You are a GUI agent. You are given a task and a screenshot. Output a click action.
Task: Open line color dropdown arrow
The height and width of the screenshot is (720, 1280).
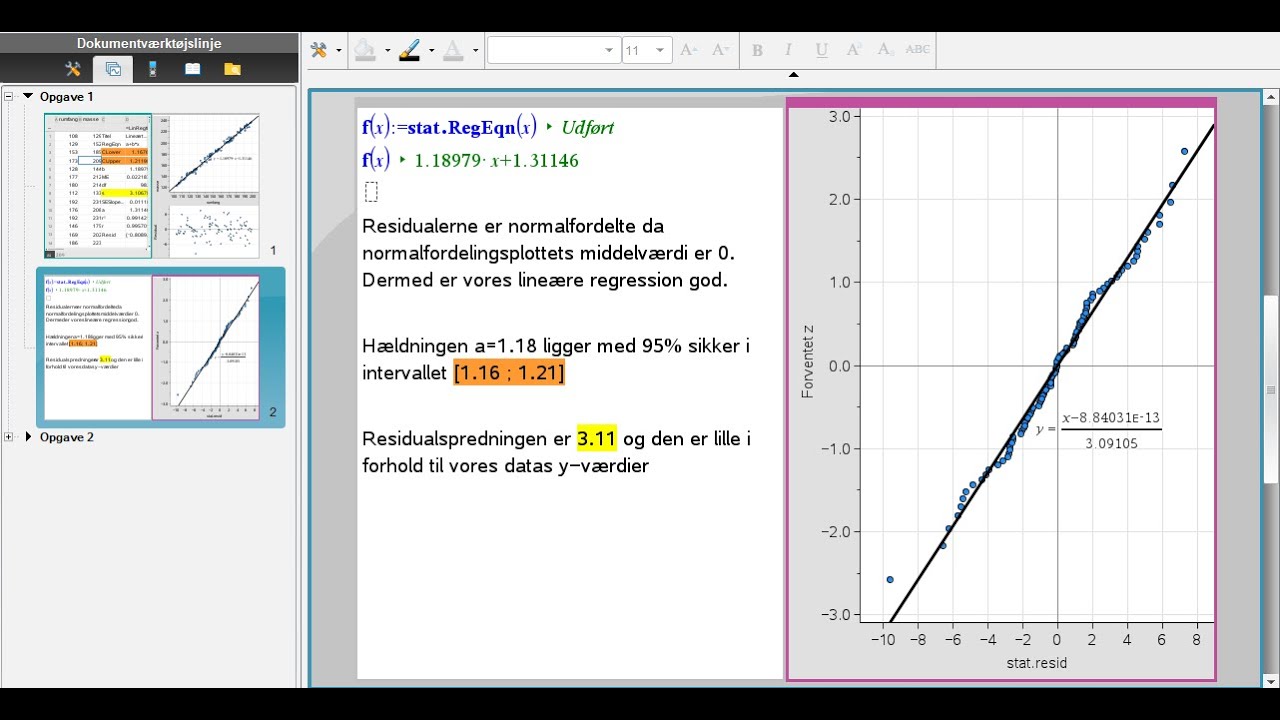(x=431, y=50)
